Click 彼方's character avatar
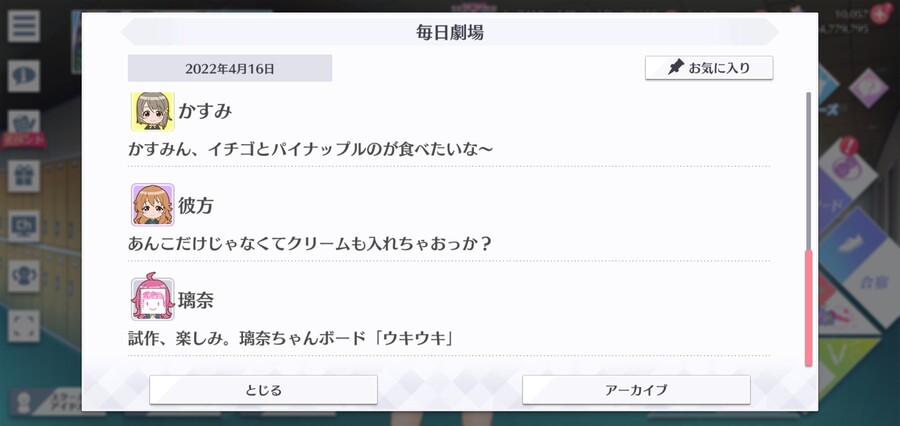This screenshot has height=426, width=900. (x=152, y=205)
